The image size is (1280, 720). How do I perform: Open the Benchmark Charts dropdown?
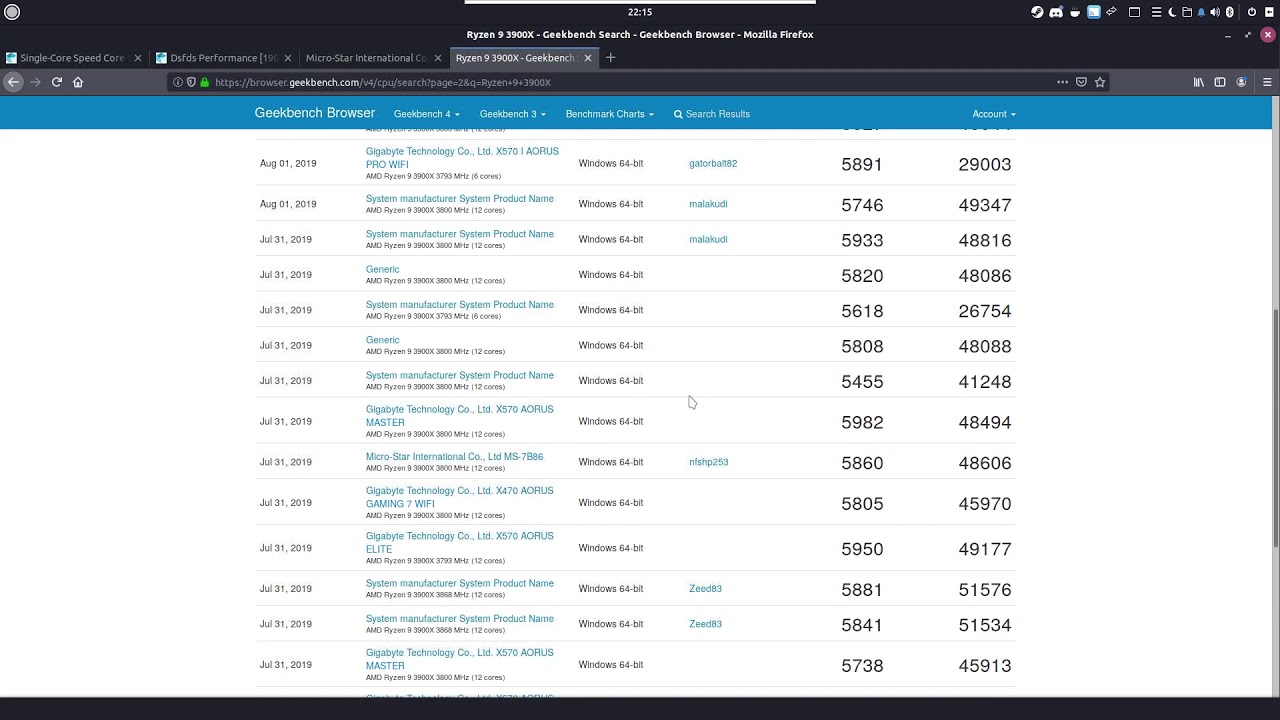pyautogui.click(x=609, y=114)
